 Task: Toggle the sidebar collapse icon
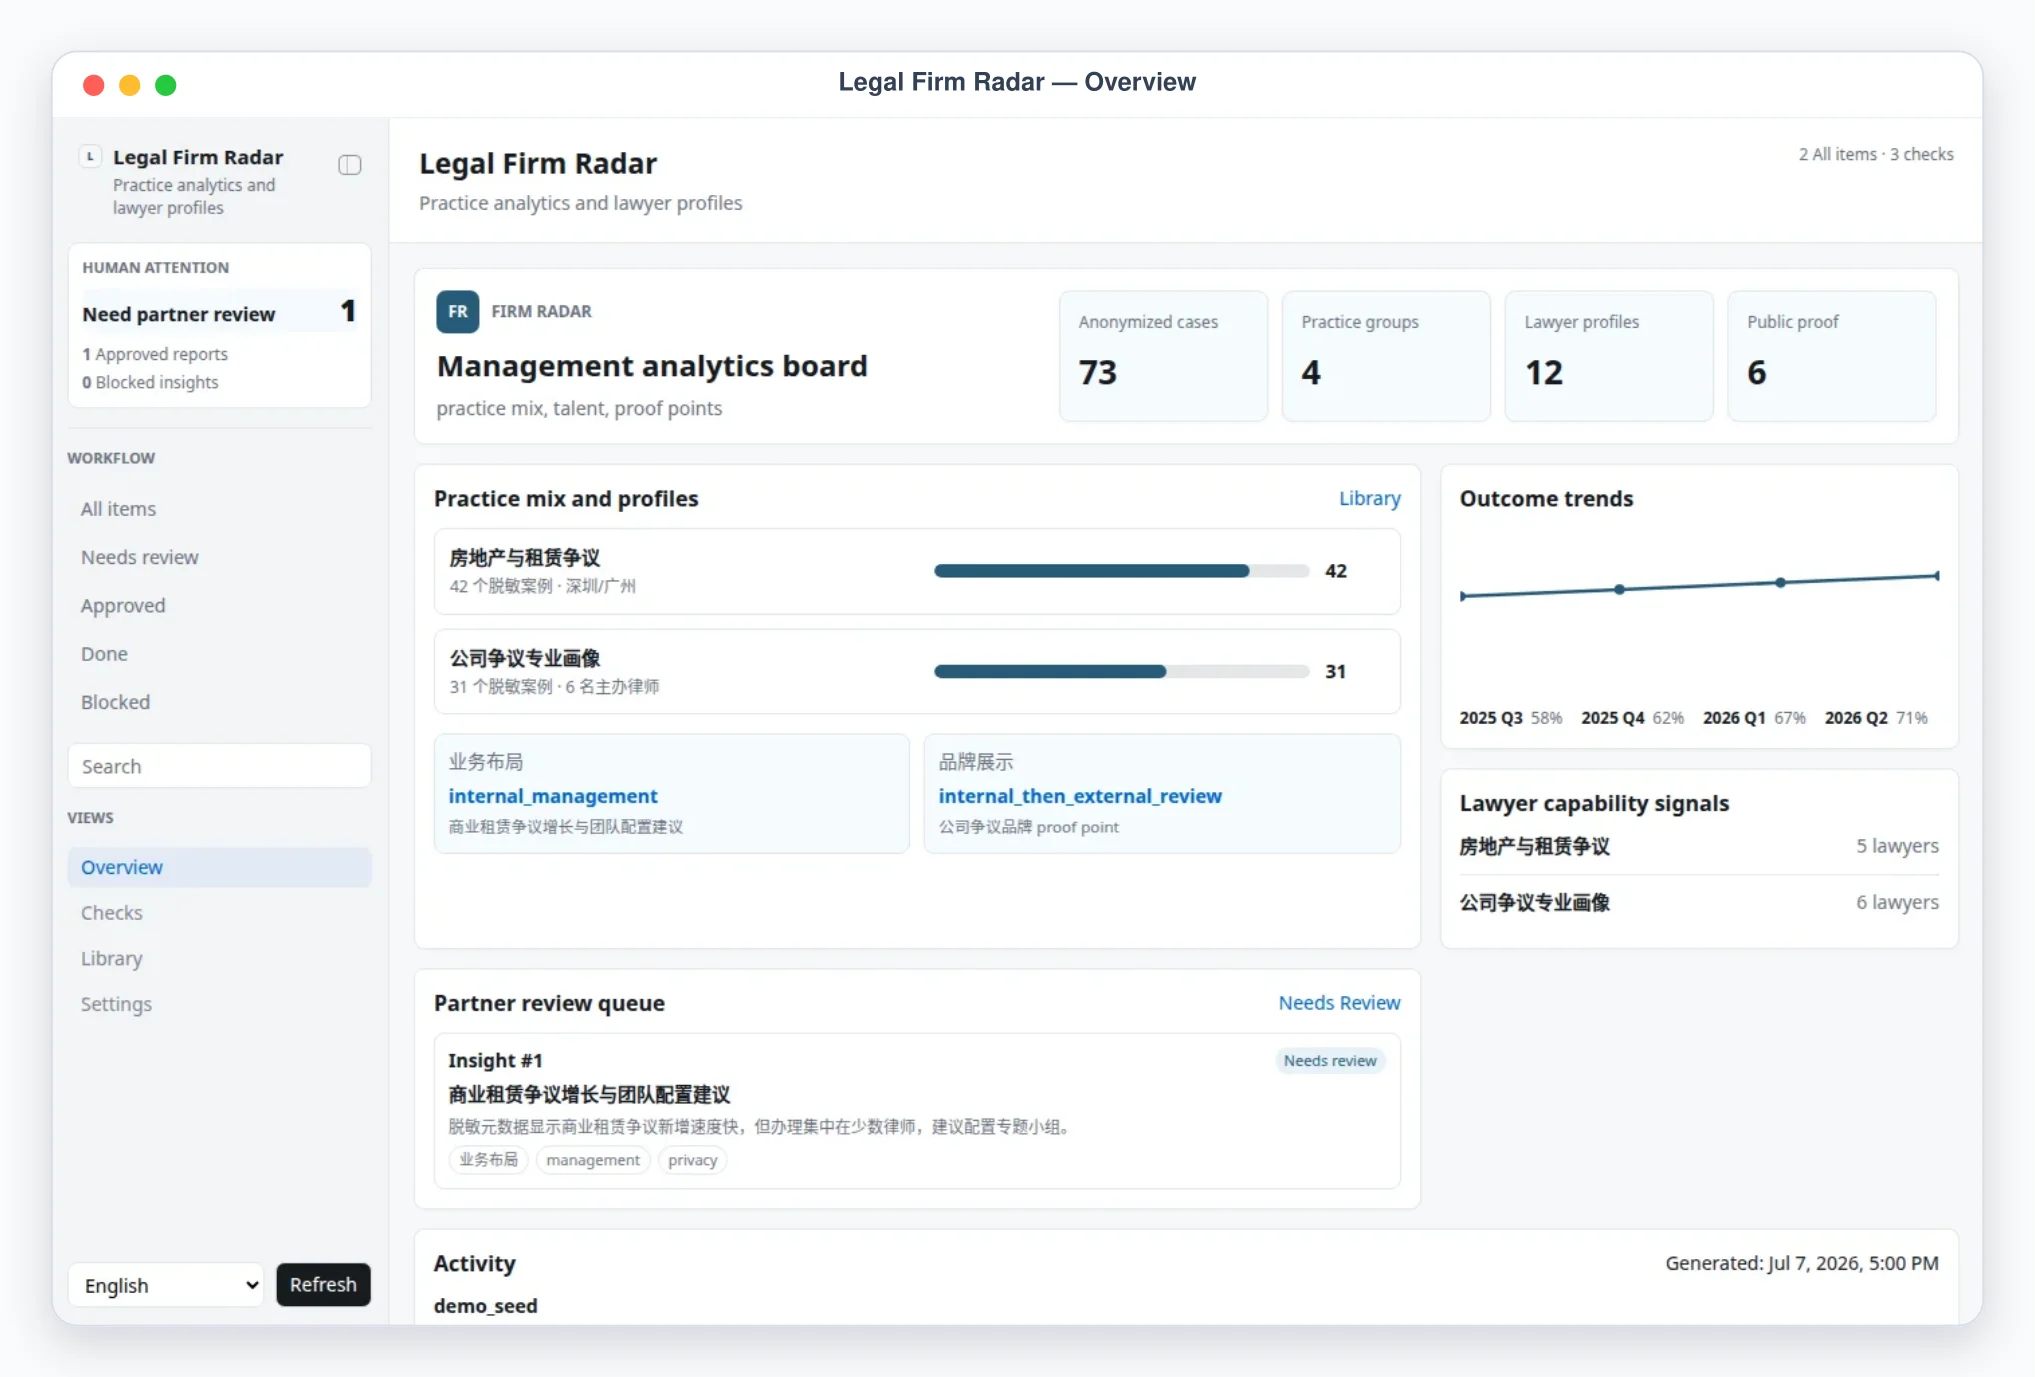coord(349,165)
